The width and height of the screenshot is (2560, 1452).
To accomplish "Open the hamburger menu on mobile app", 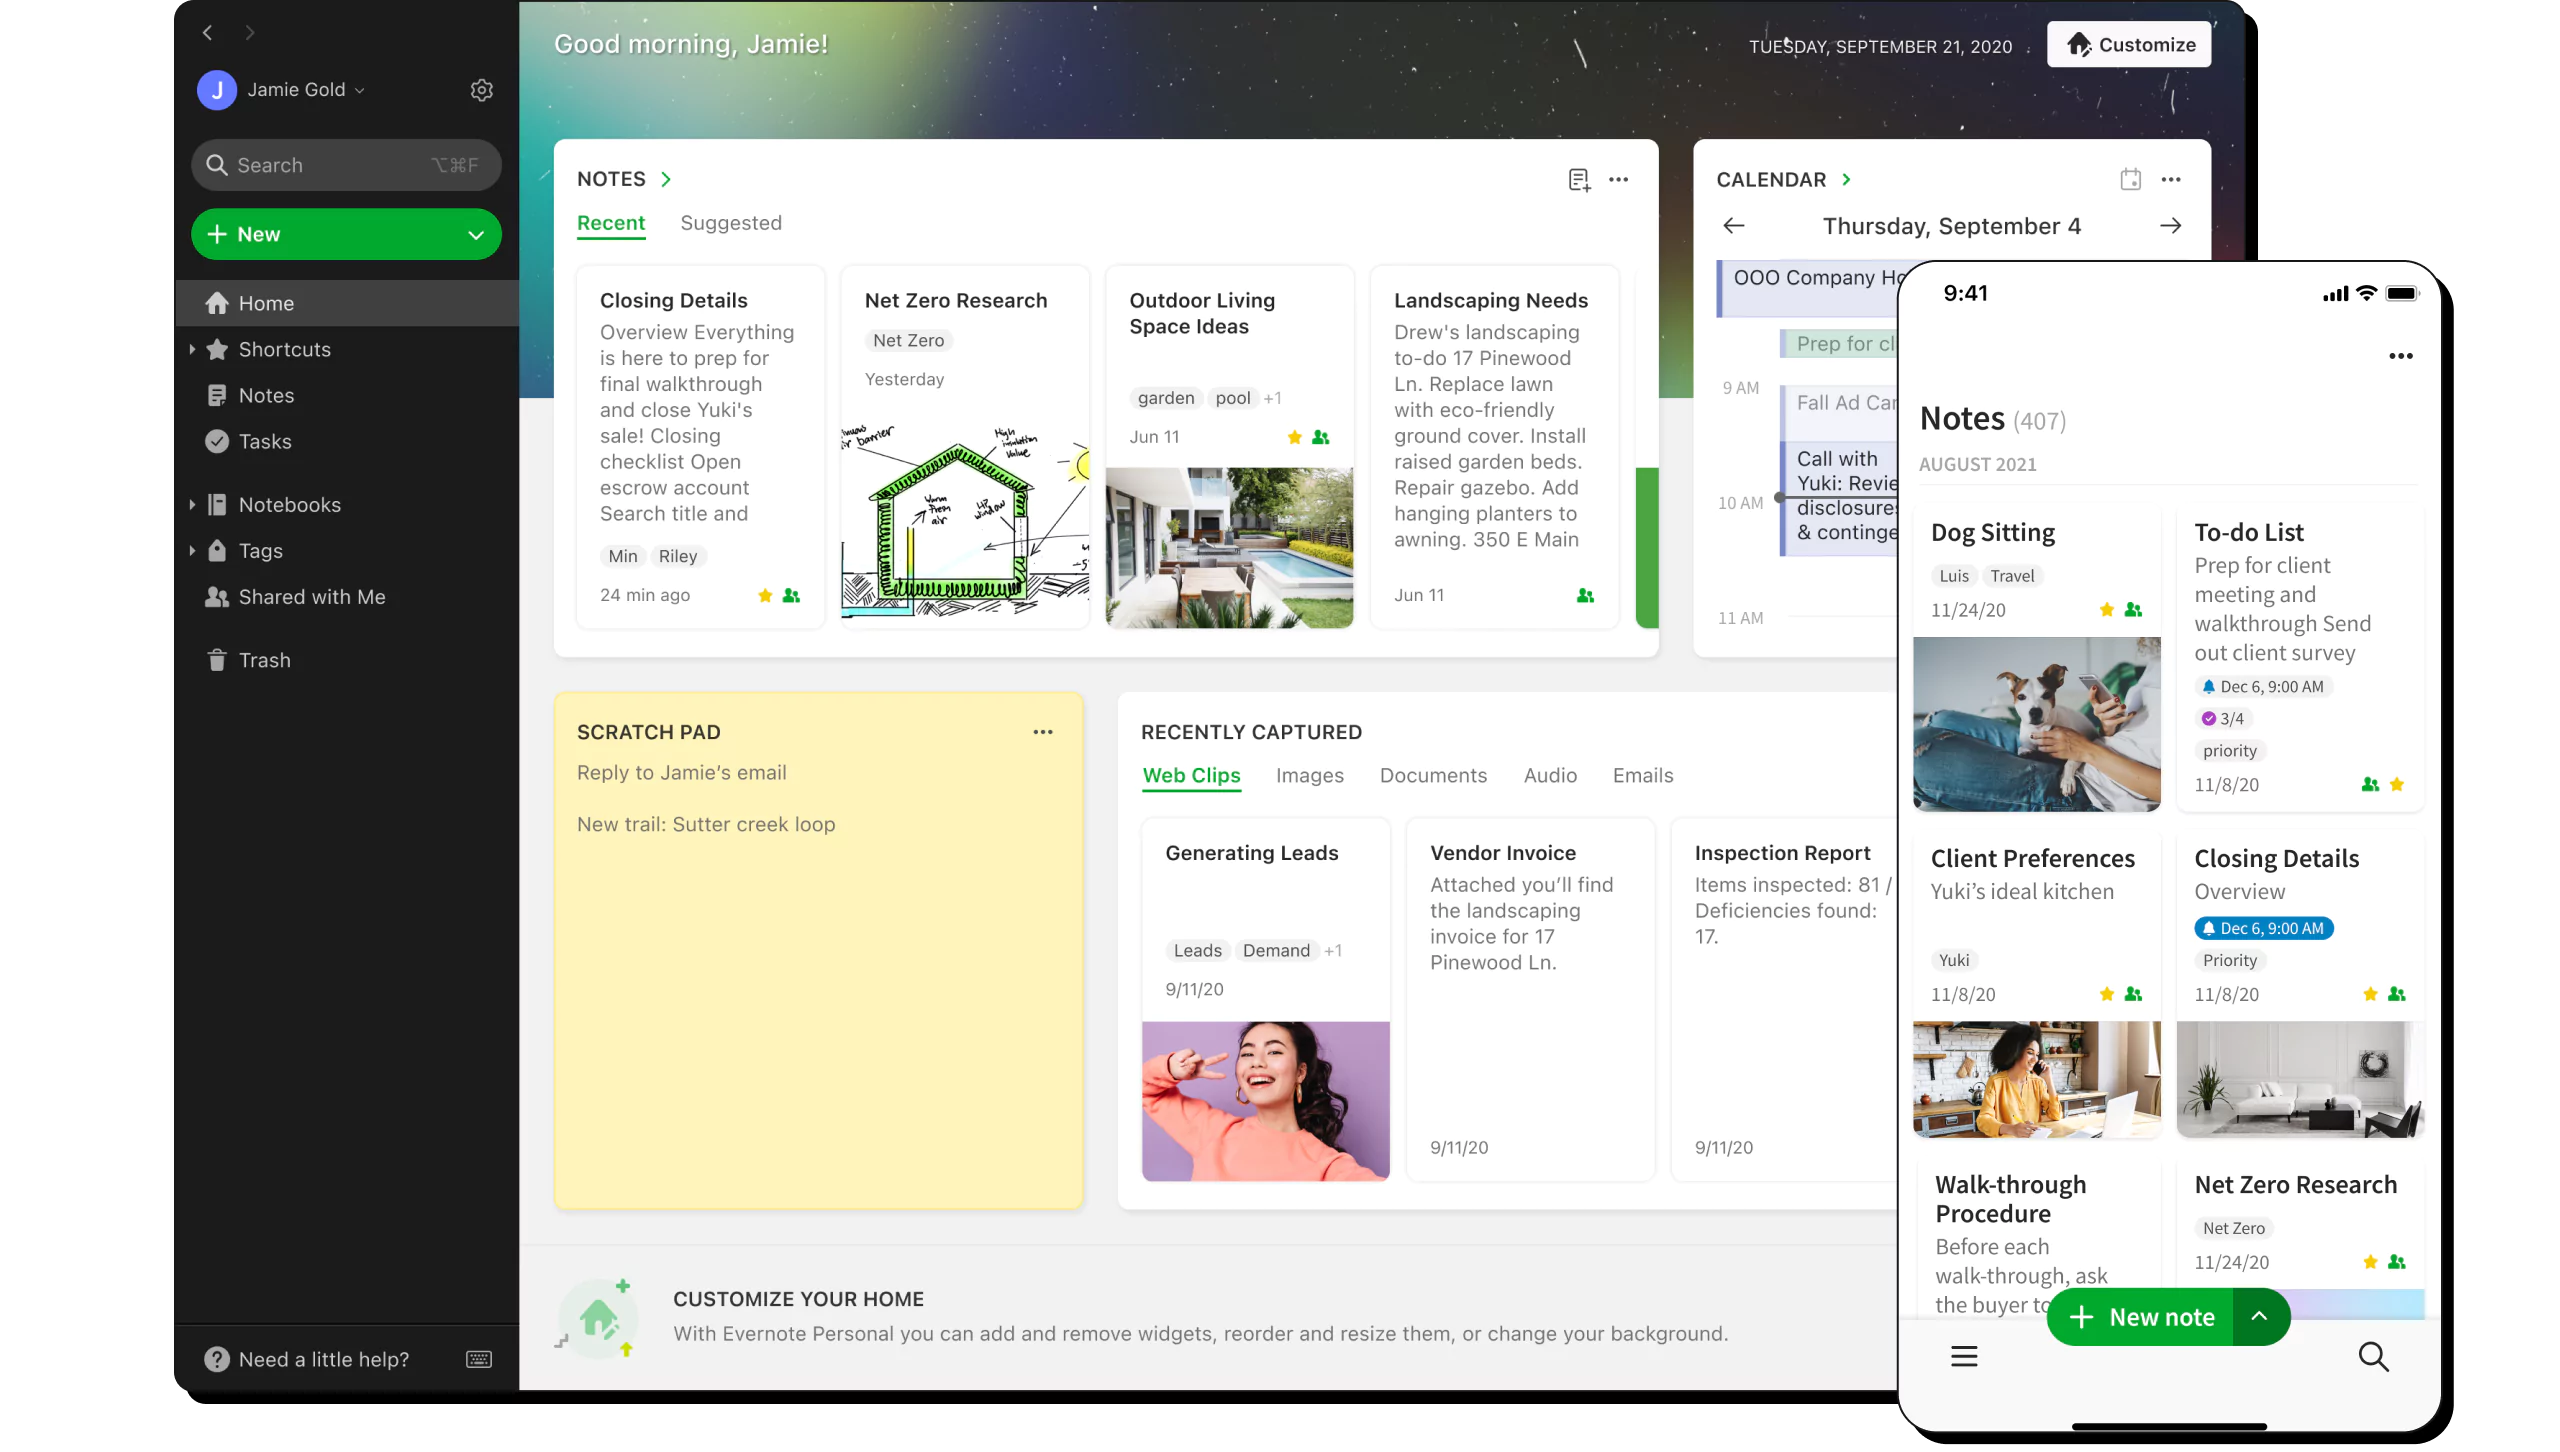I will tap(1964, 1357).
